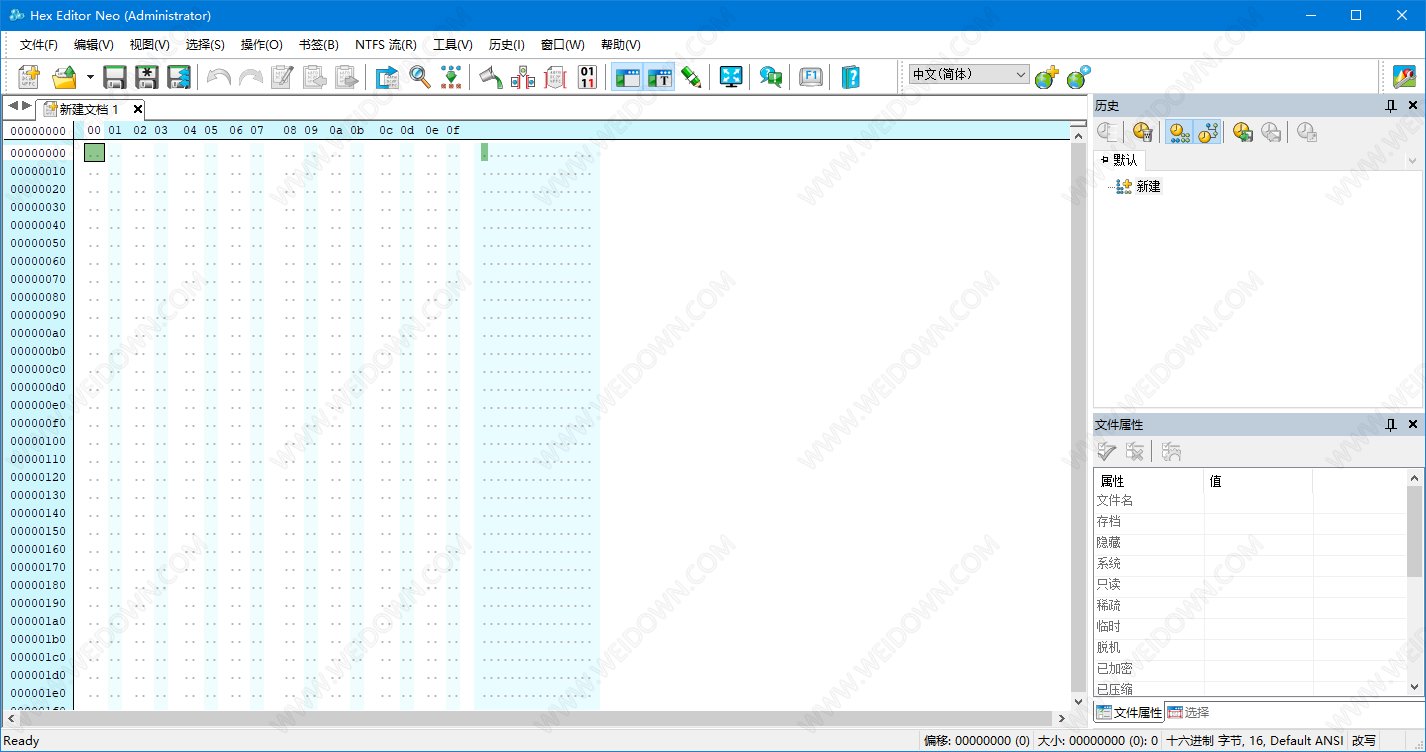Click the New document toolbar icon

coord(29,77)
